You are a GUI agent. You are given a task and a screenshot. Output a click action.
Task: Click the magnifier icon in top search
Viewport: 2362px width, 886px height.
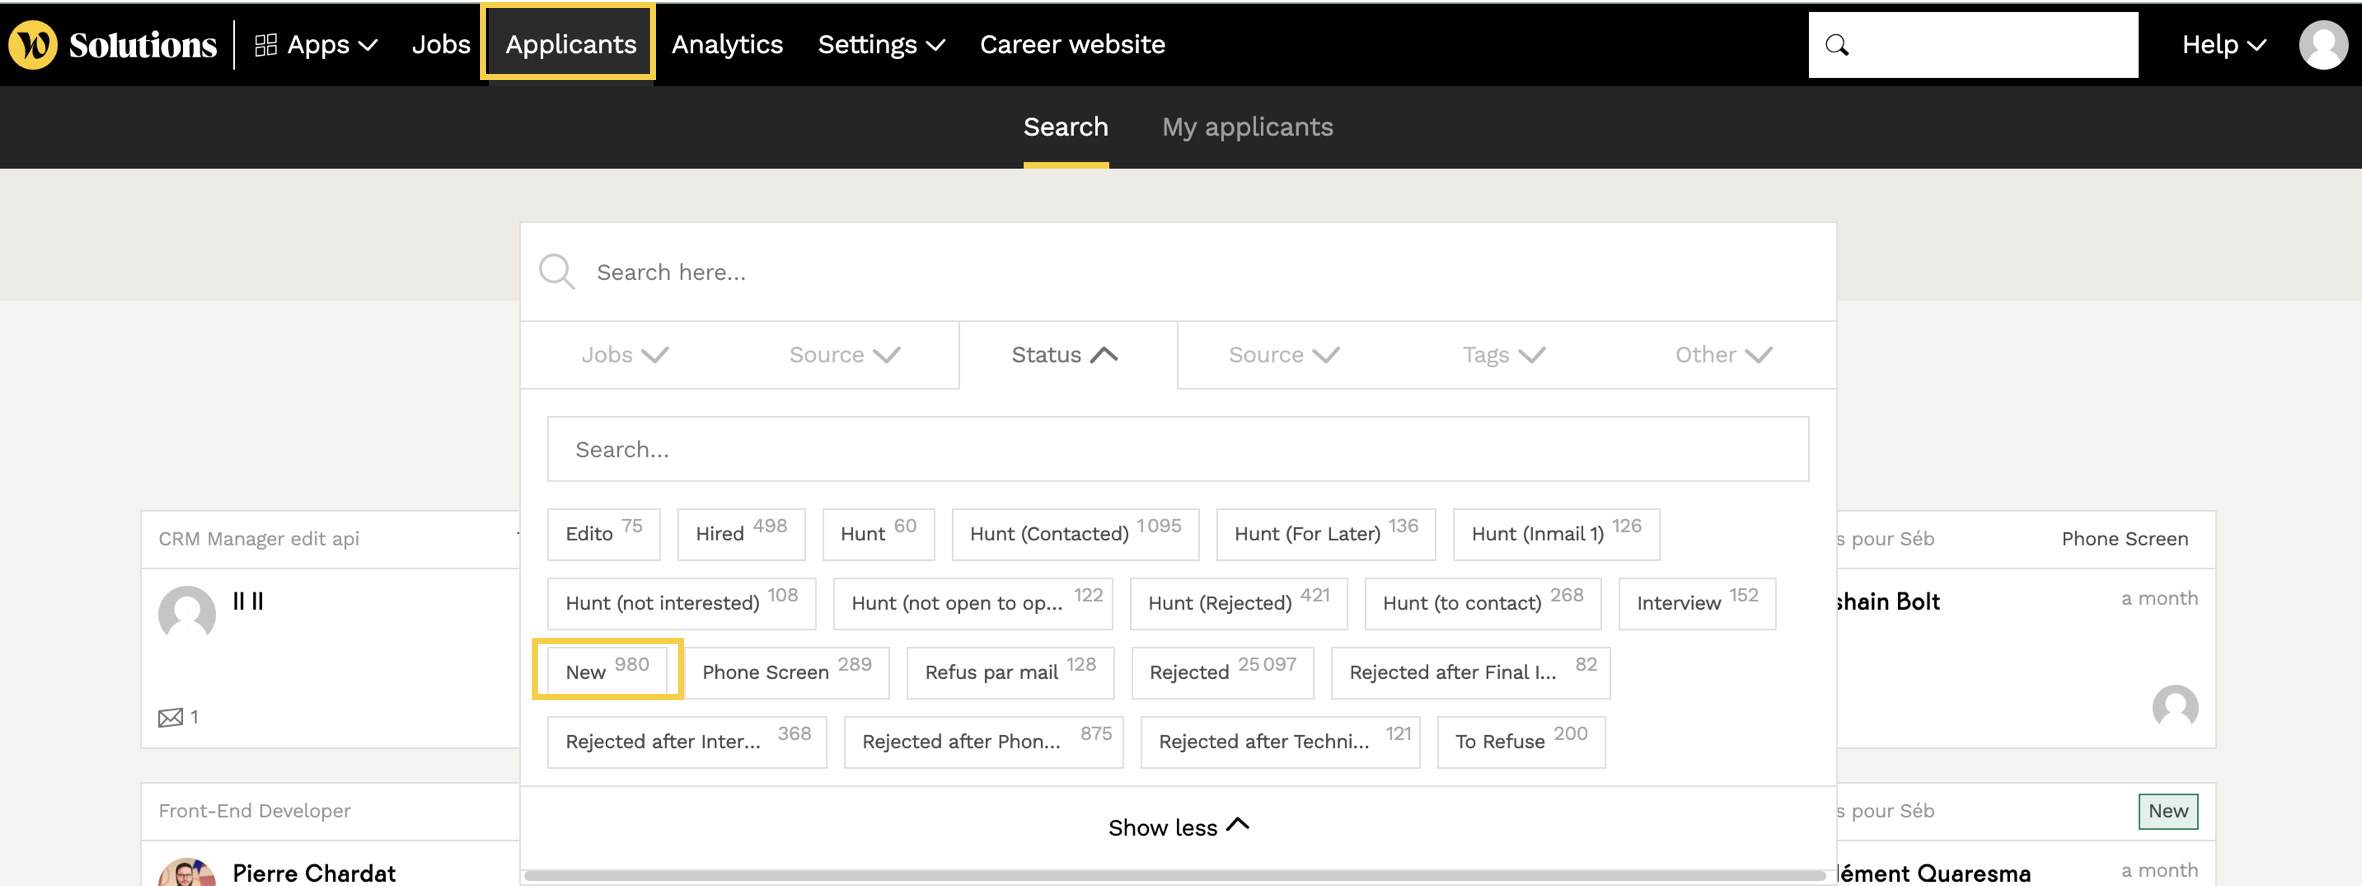point(1837,45)
